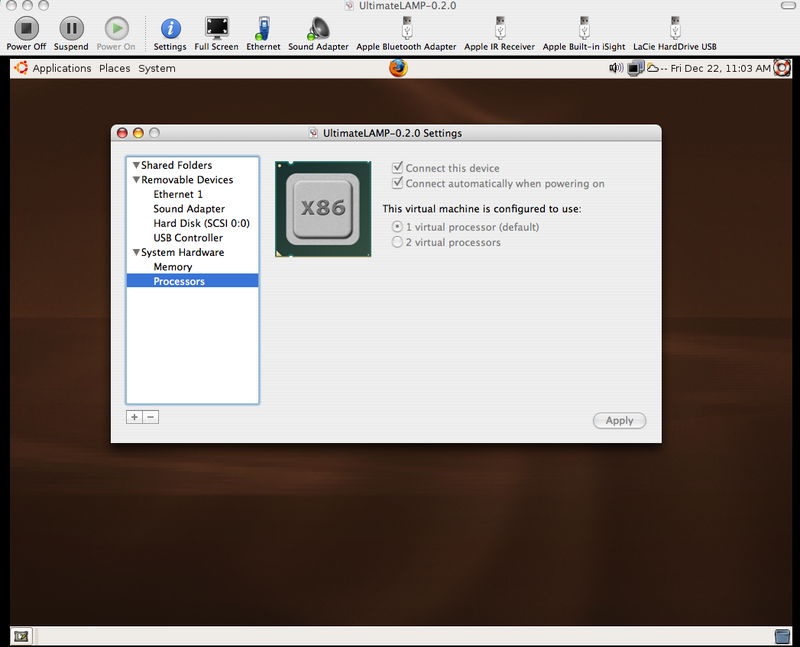Minimize the Settings window with yellow button

coord(138,133)
